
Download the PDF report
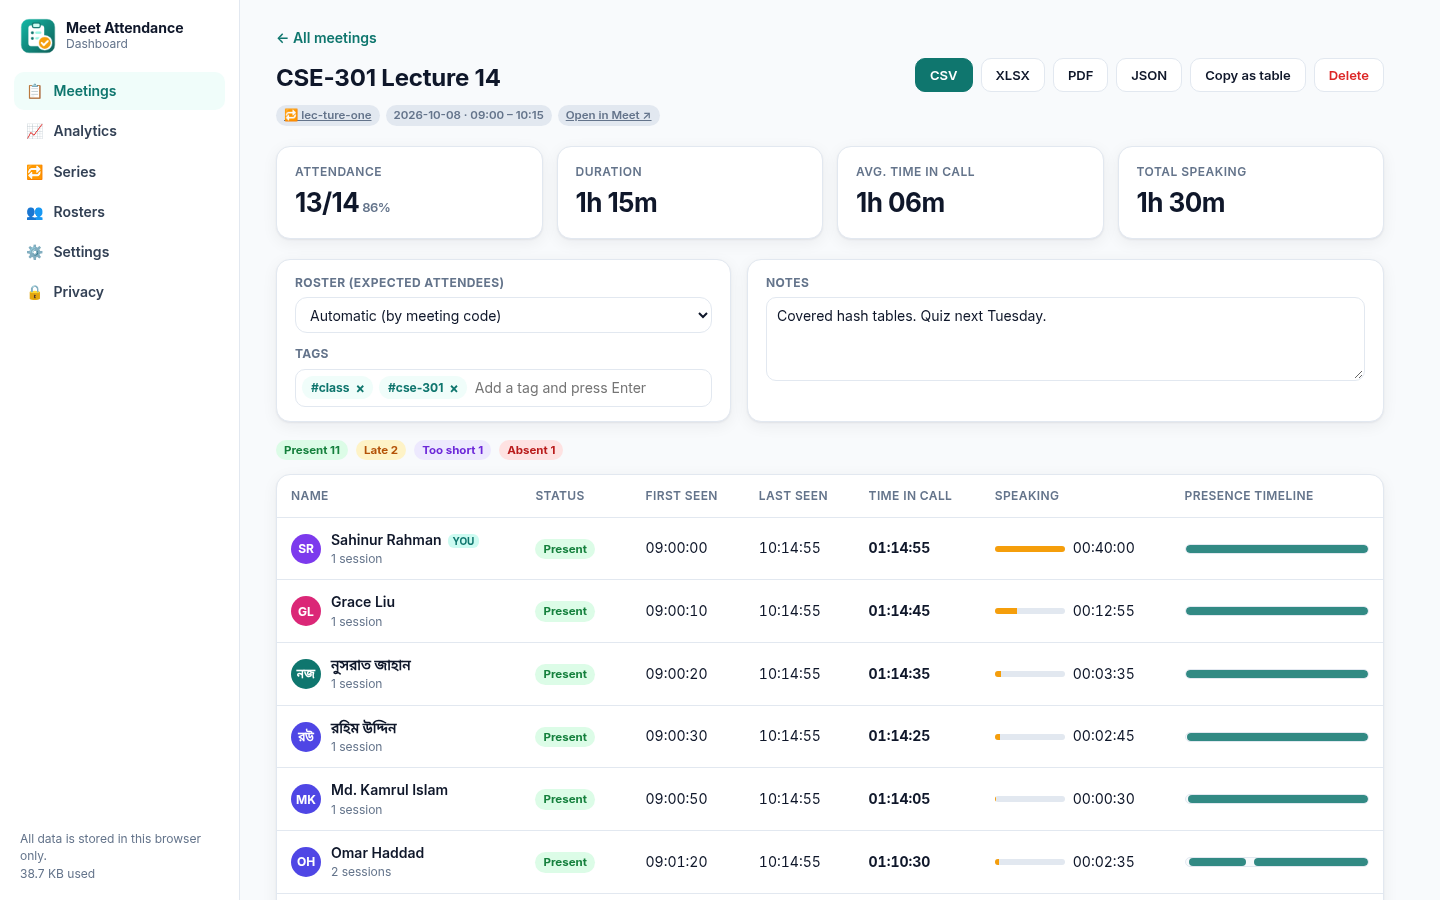(x=1080, y=75)
